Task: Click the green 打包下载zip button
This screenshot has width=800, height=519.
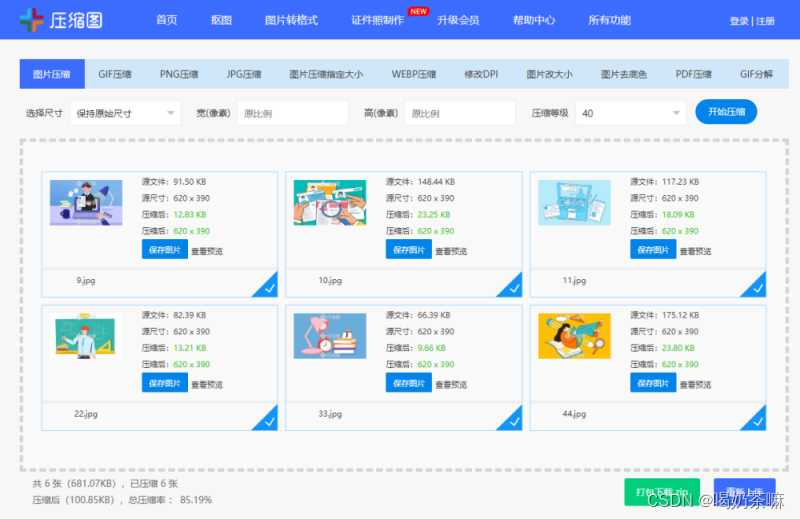Action: click(x=662, y=492)
